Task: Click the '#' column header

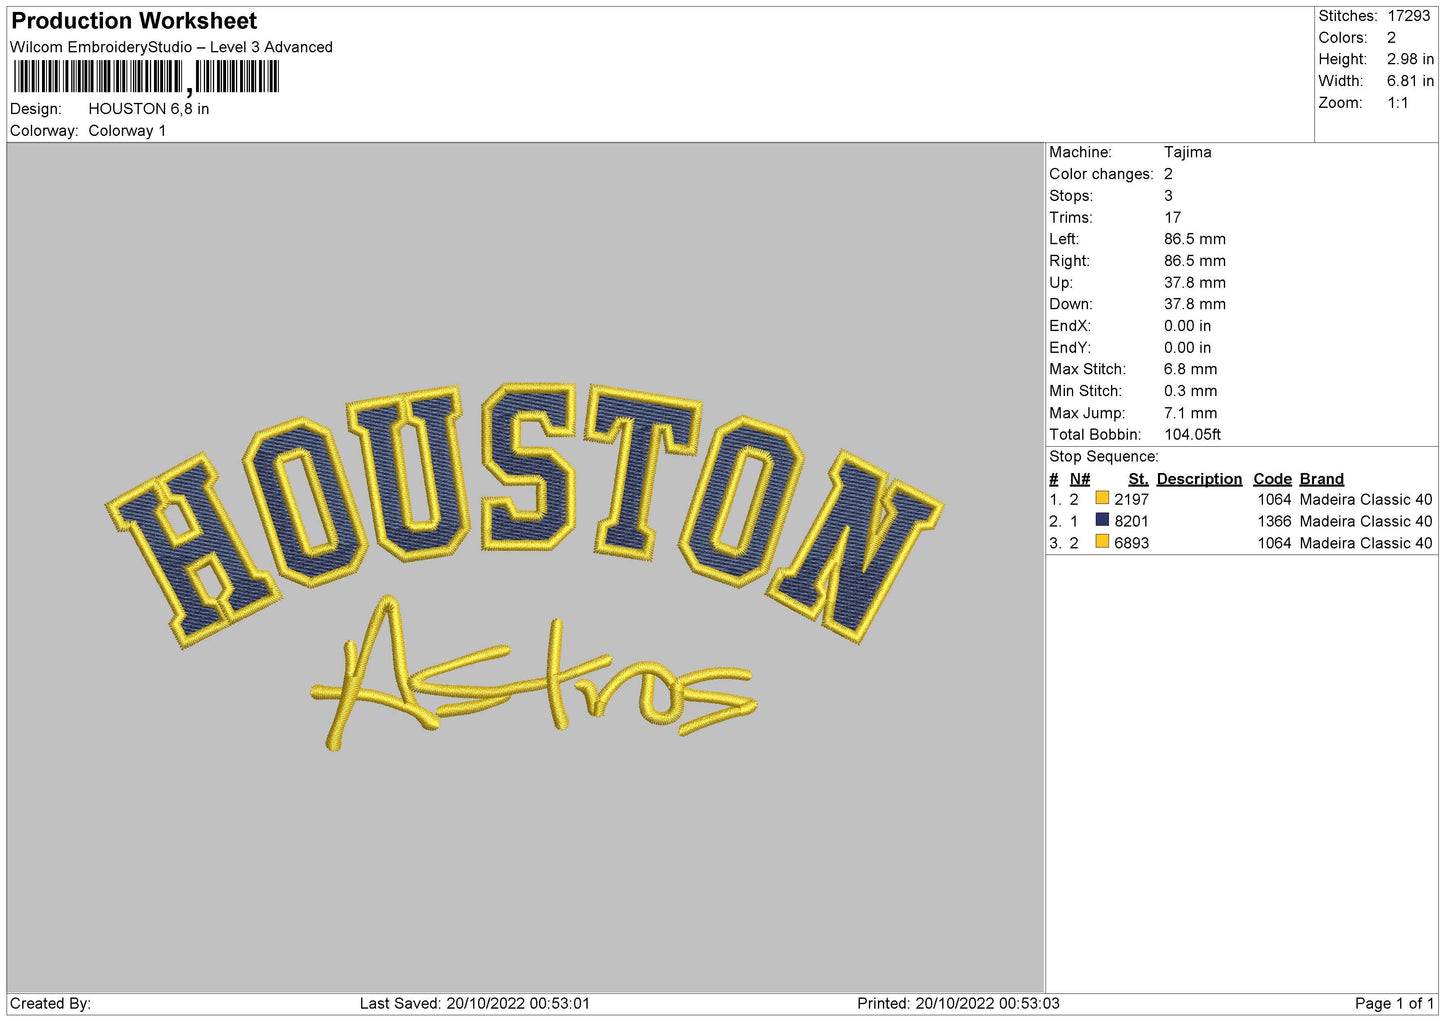Action: pyautogui.click(x=1054, y=479)
